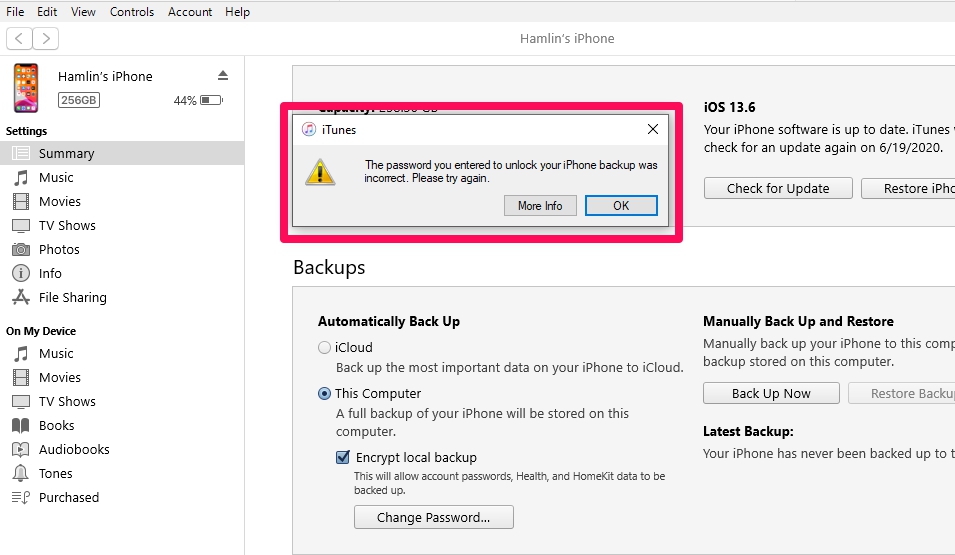Click the iPhone device thumbnail image
The height and width of the screenshot is (555, 955).
point(26,88)
